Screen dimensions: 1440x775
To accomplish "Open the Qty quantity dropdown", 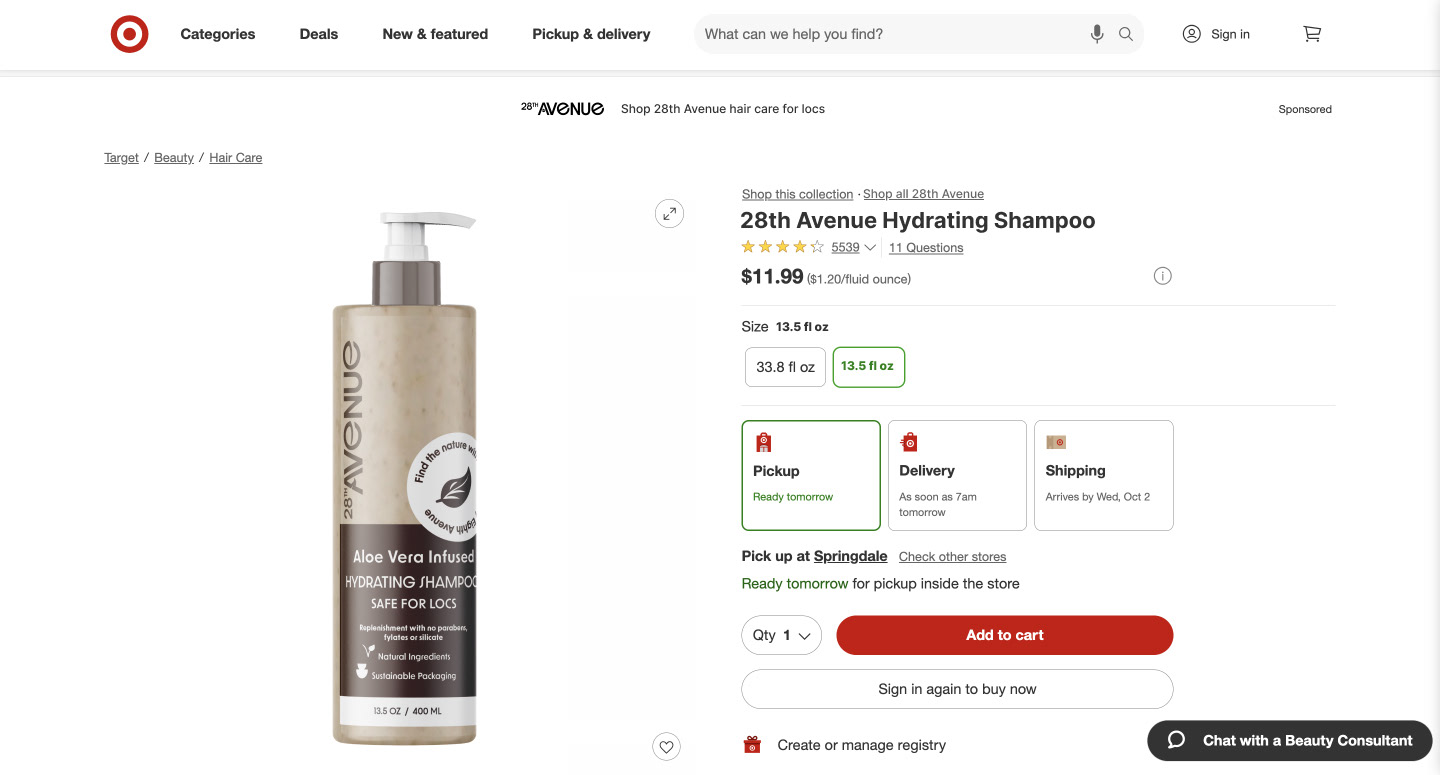I will (781, 635).
